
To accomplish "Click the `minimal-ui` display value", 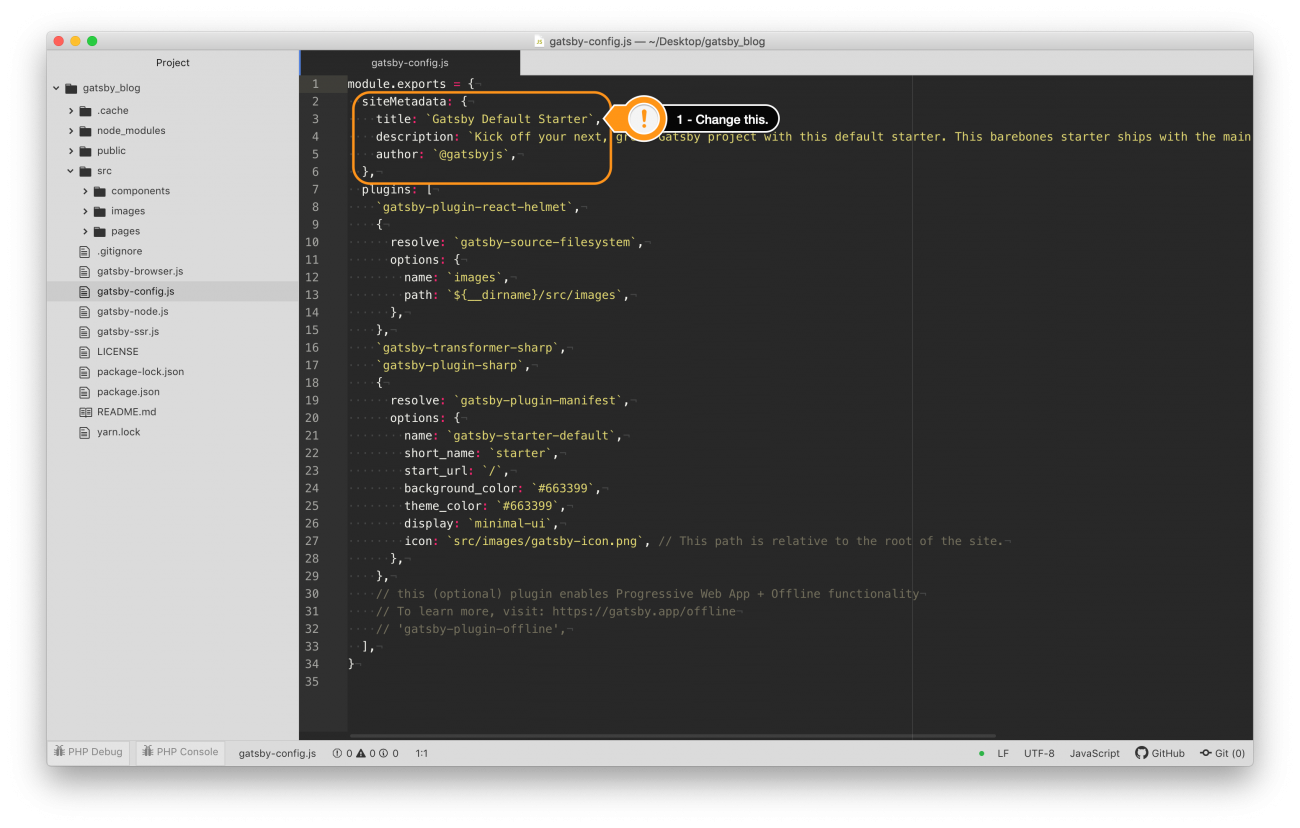I will (512, 523).
